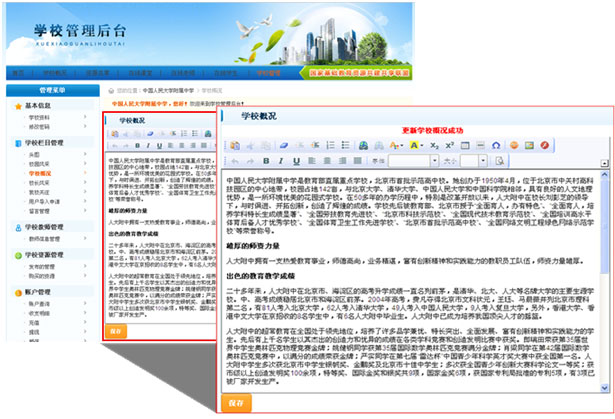Viewport: 615px width, 419px height.
Task: Toggle align left in the enlarged editor
Action: (x=312, y=161)
